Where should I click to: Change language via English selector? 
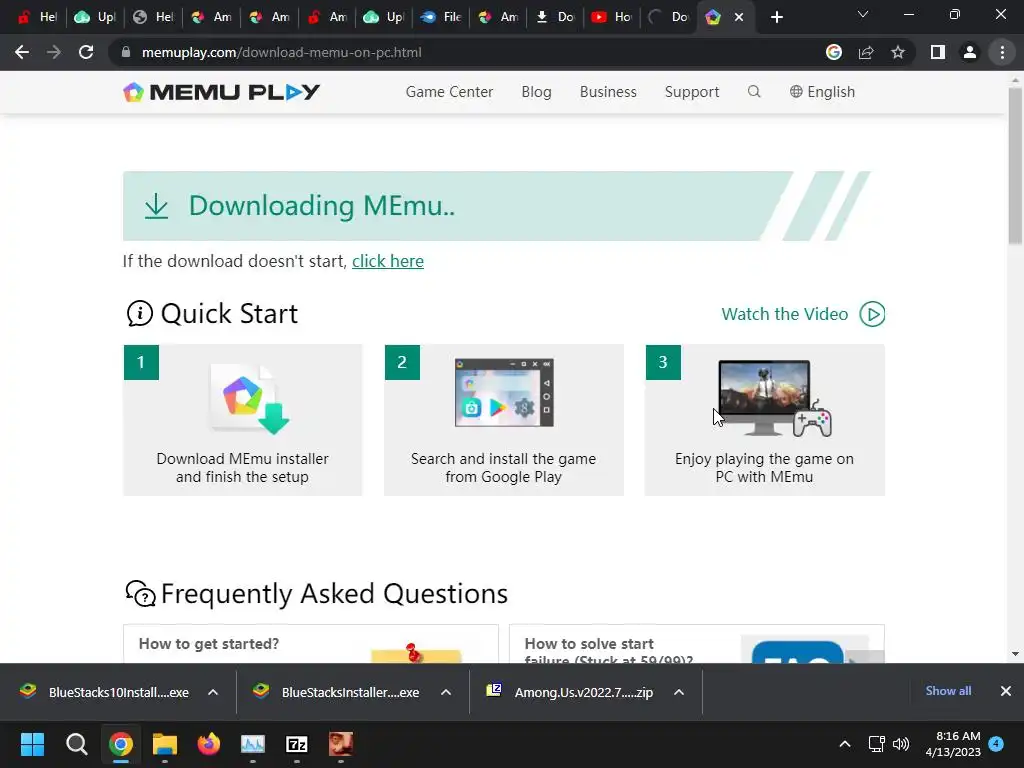click(822, 92)
